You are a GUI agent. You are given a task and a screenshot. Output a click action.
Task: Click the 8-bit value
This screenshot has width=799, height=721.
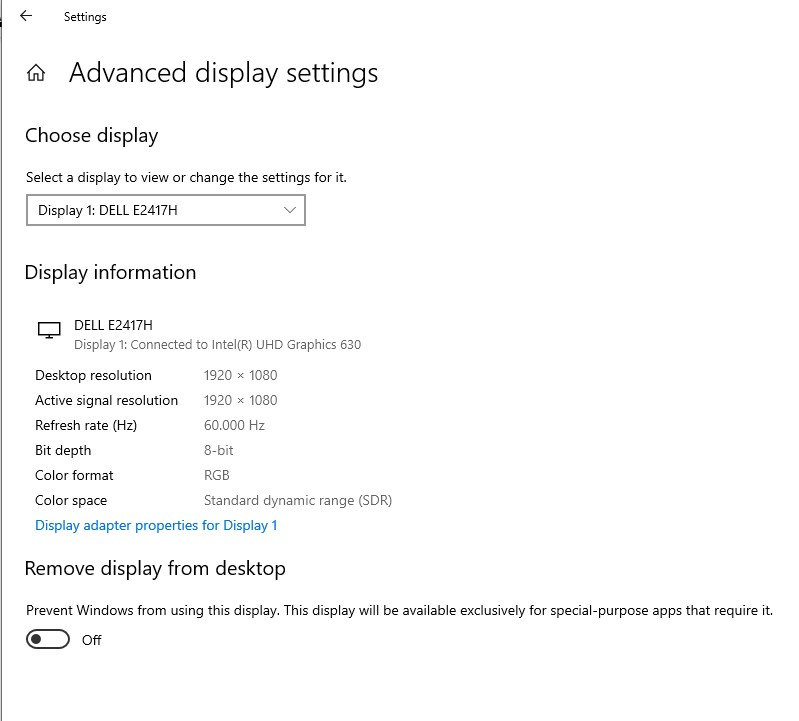pos(219,450)
